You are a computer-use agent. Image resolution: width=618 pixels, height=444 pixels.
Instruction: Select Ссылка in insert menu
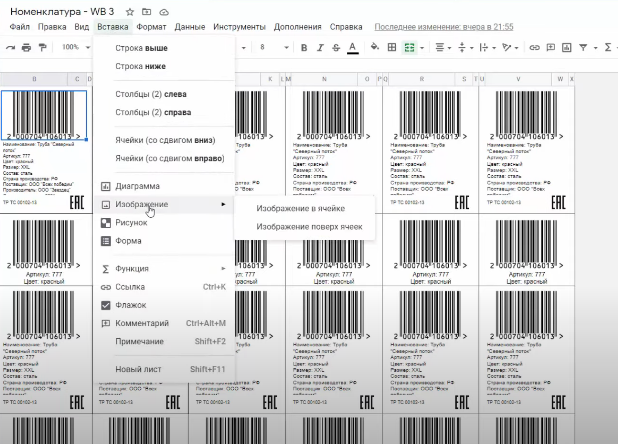[164, 287]
